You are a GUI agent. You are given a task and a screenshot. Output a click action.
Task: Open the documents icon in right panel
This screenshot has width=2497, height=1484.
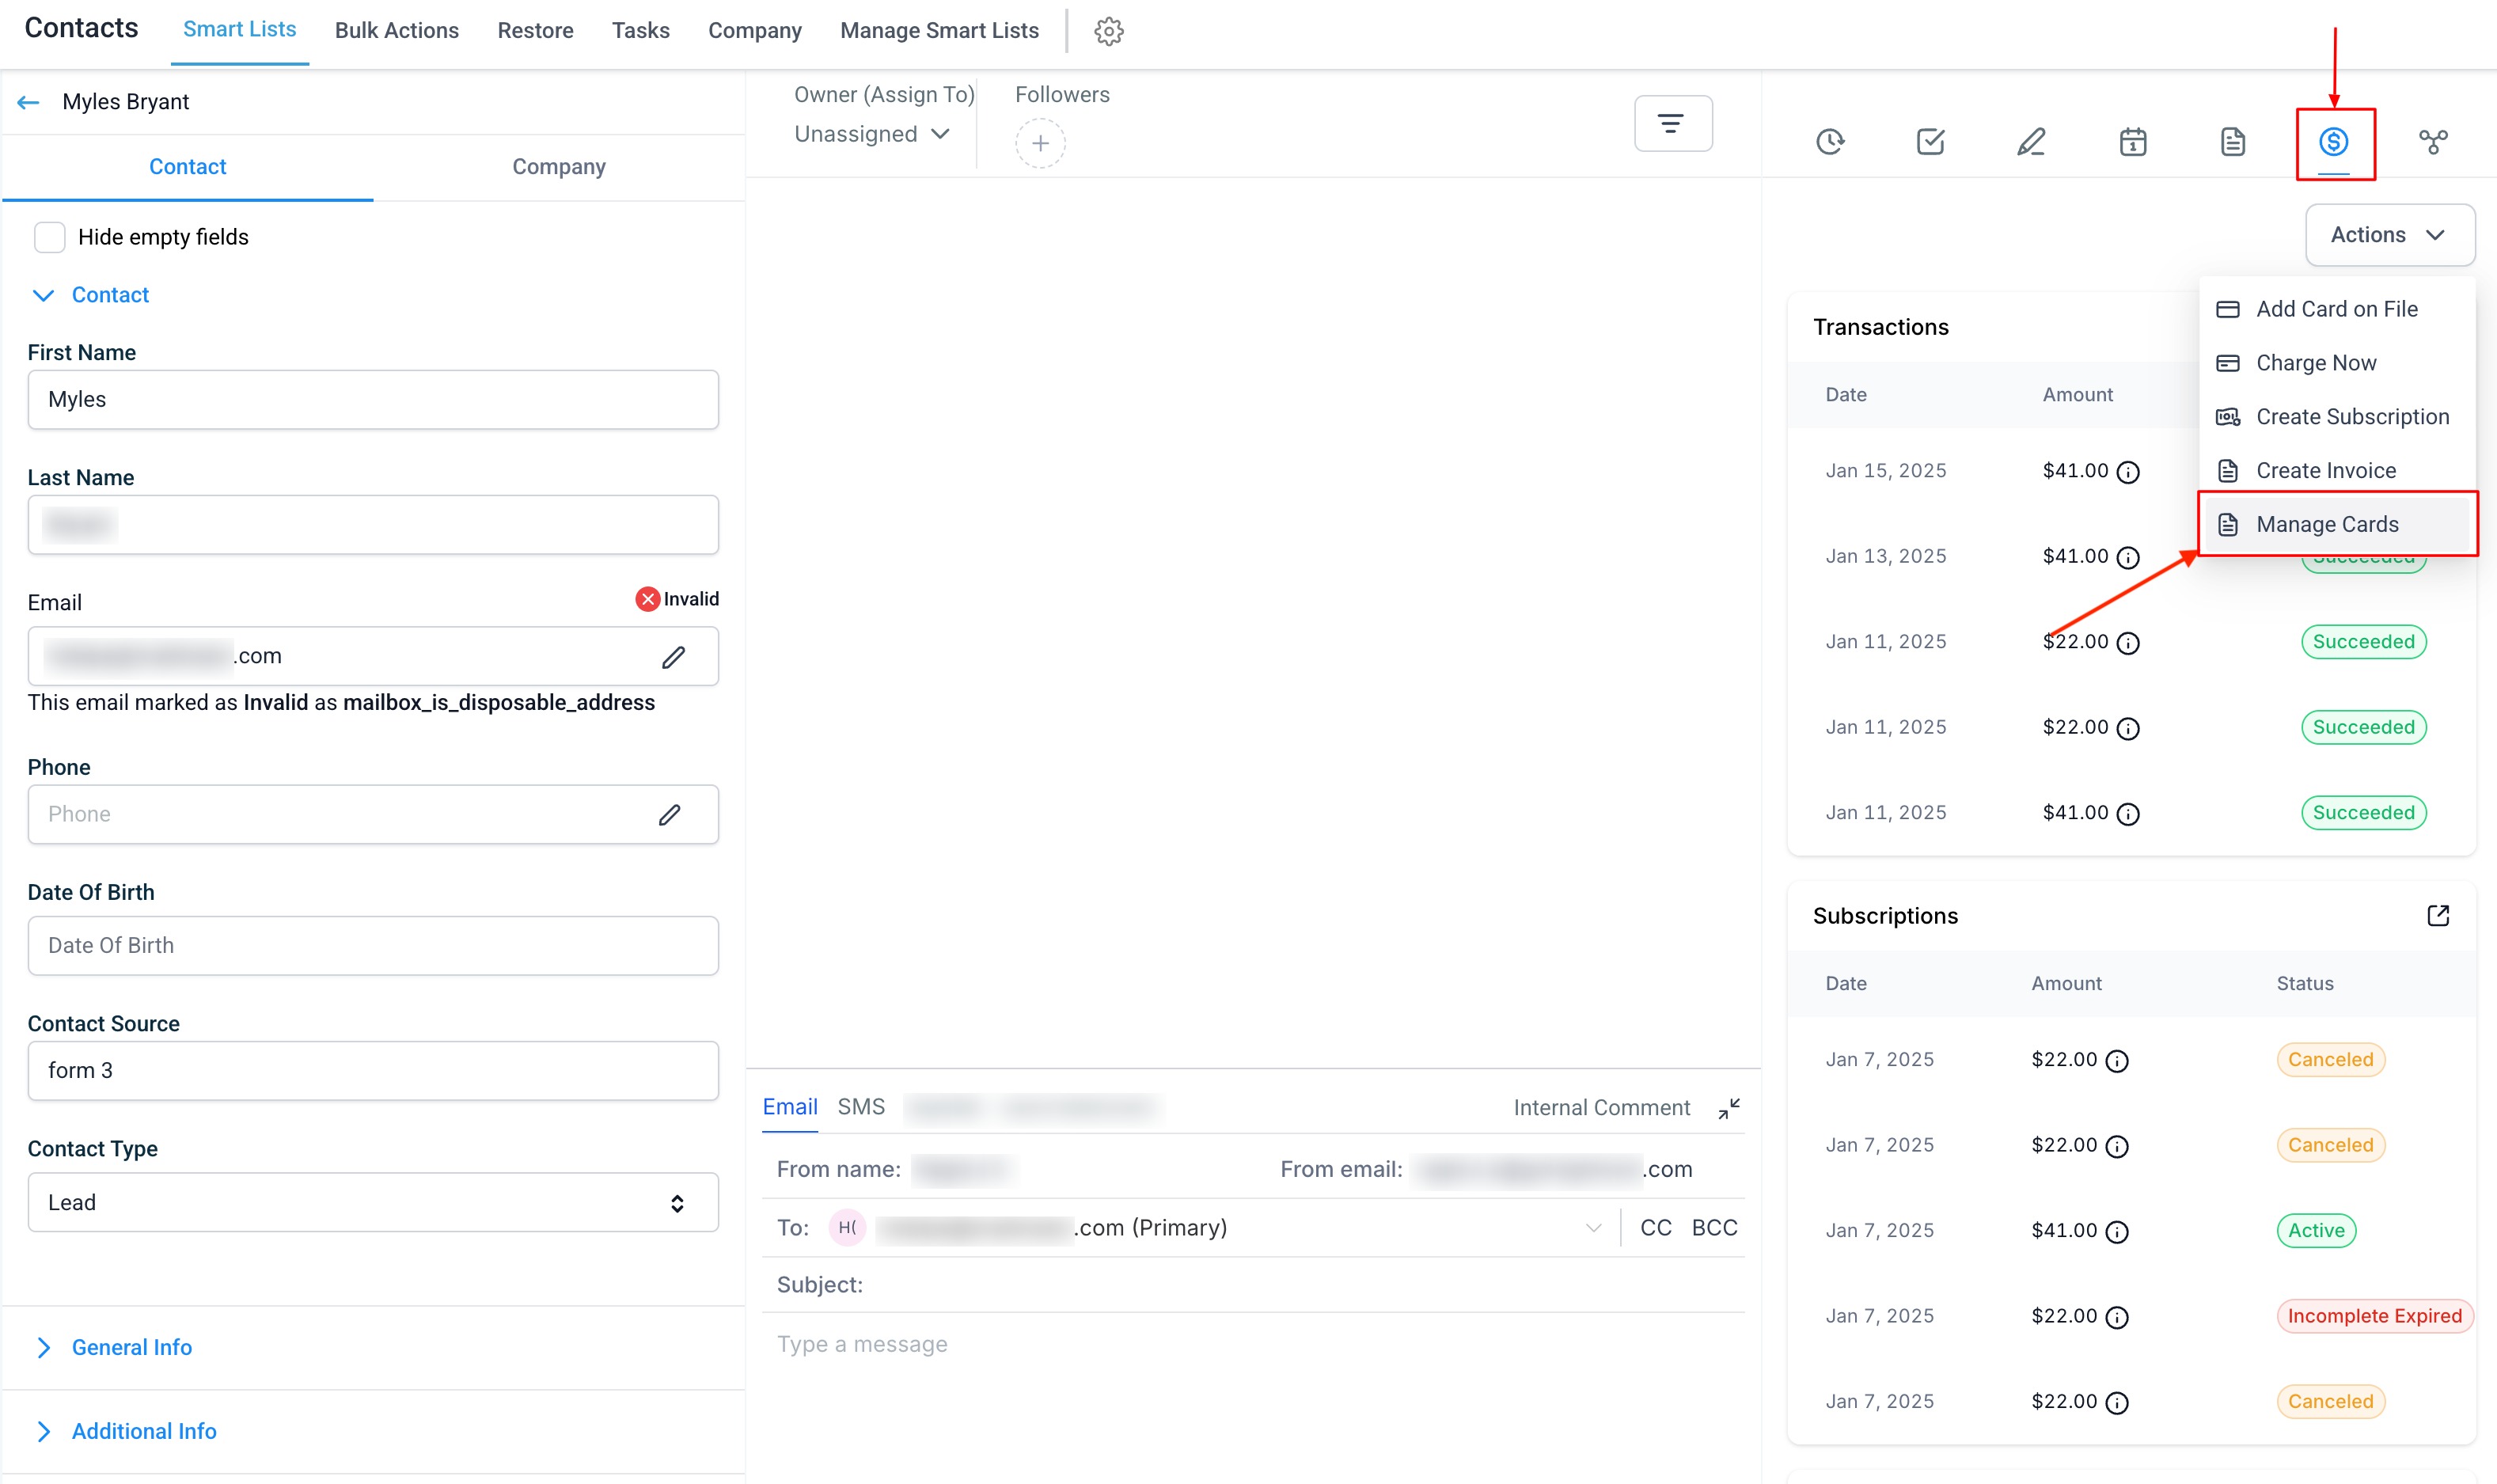2232,142
